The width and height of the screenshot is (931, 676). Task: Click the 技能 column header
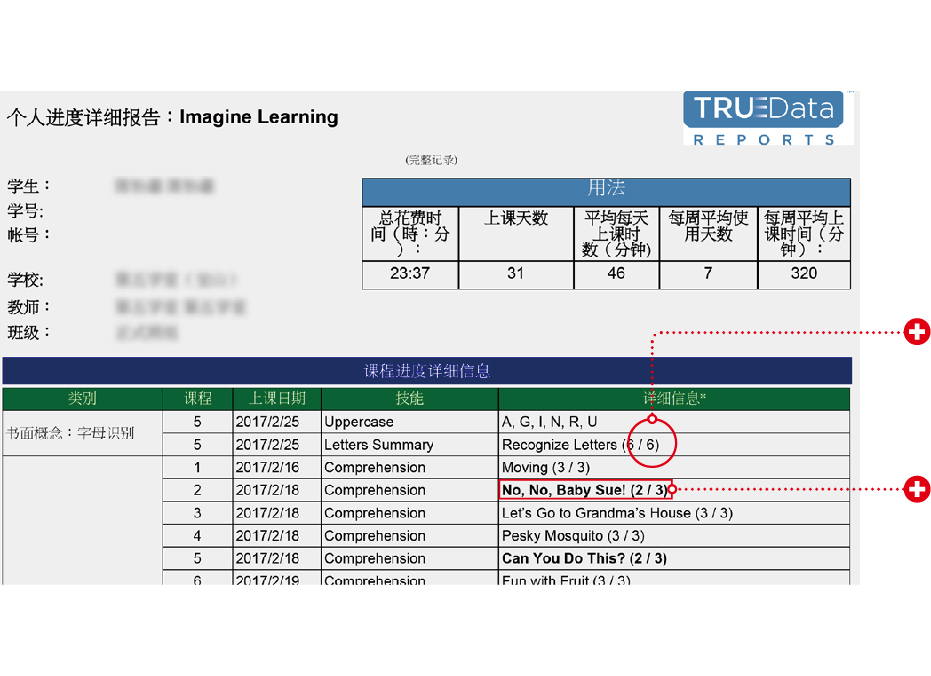coord(410,399)
